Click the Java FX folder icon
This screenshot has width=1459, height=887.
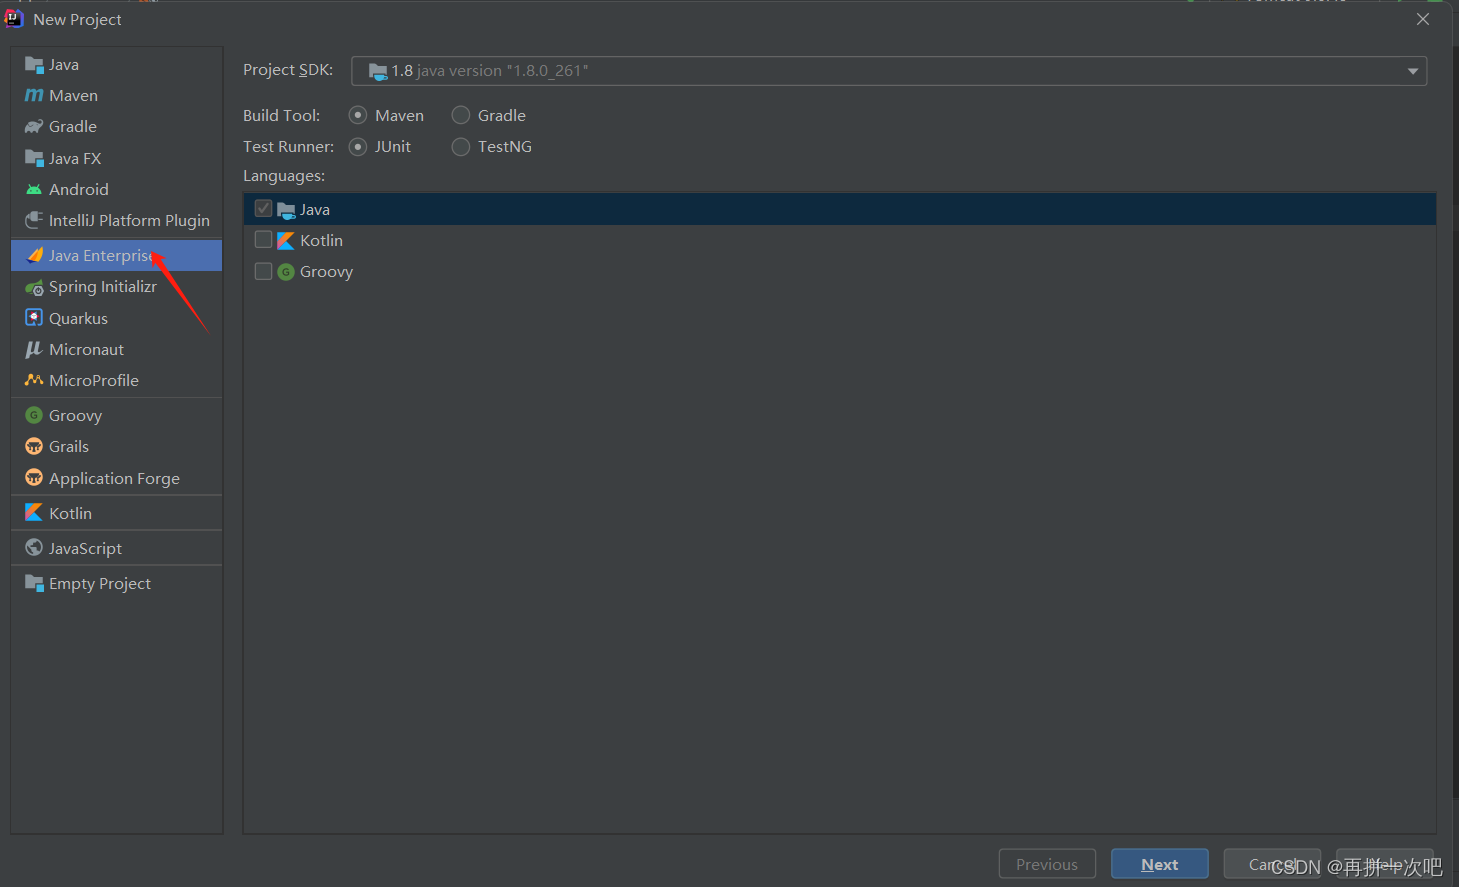click(34, 158)
